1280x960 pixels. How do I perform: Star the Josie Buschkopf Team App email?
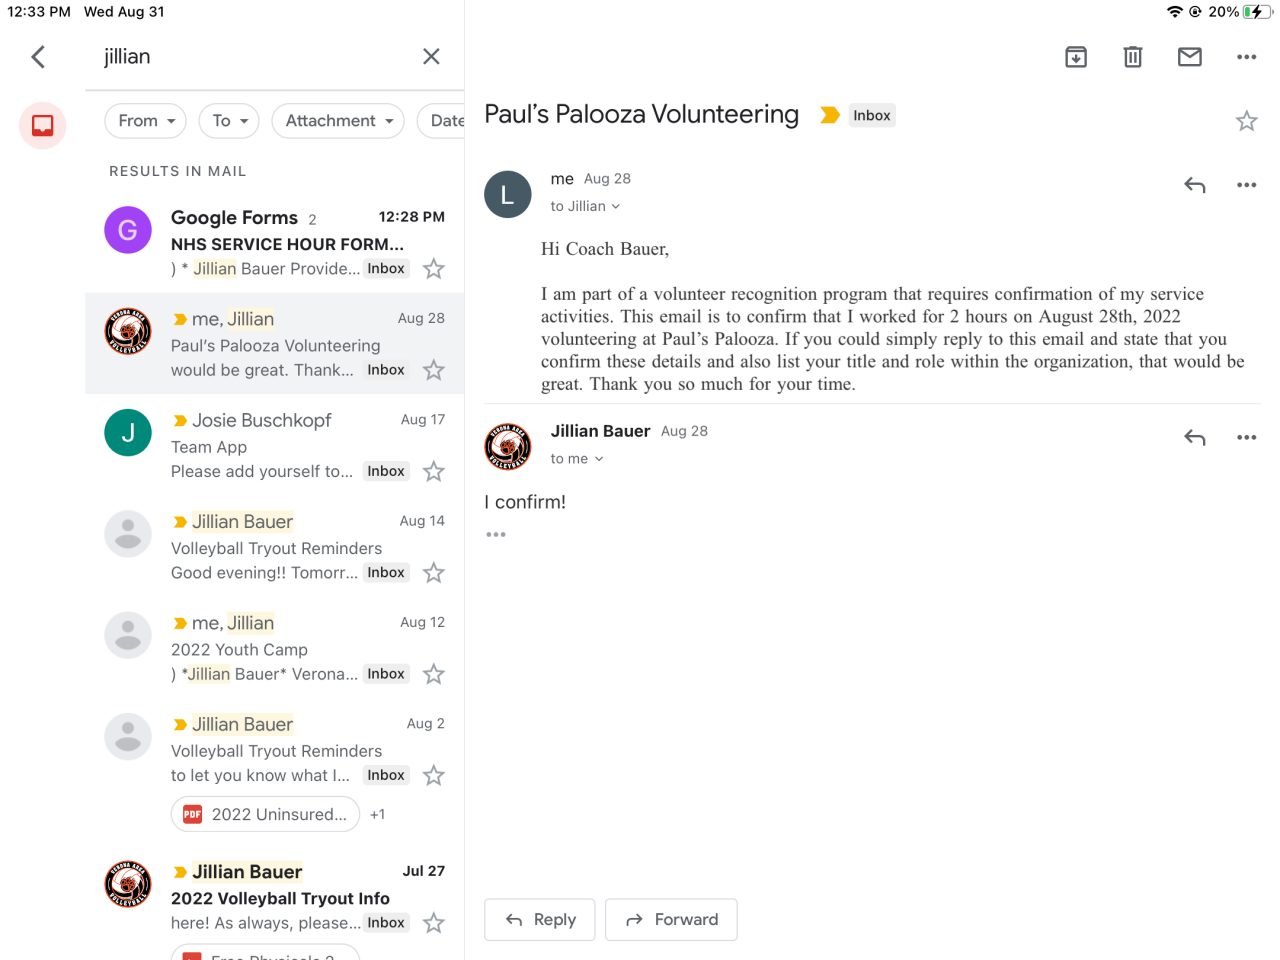pyautogui.click(x=433, y=471)
